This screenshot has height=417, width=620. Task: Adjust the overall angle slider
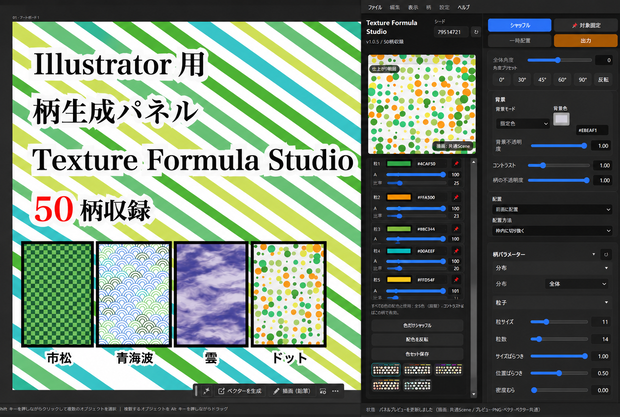pos(560,60)
